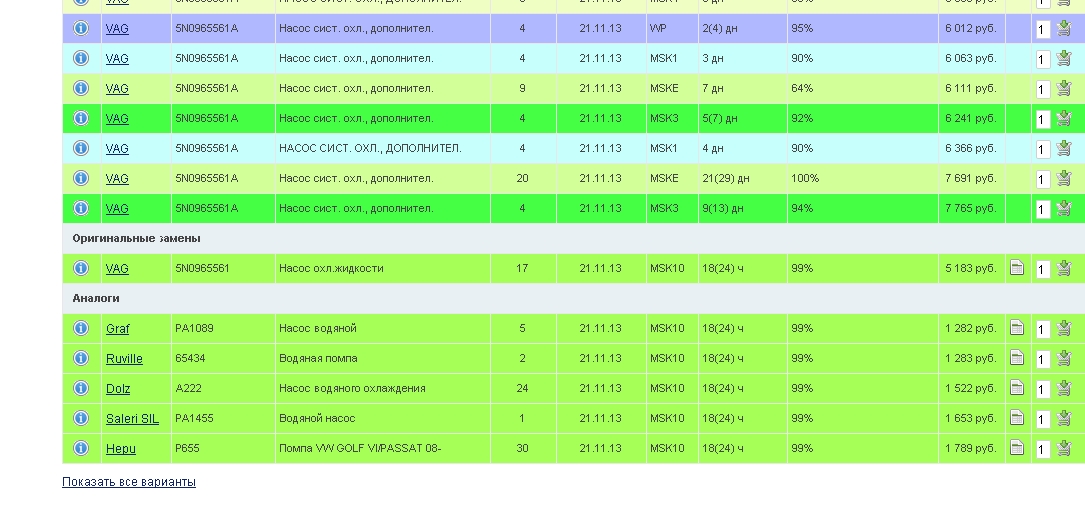Image resolution: width=1085 pixels, height=507 pixels.
Task: Add the 6 012 руб. VAG item to cart
Action: point(1064,28)
